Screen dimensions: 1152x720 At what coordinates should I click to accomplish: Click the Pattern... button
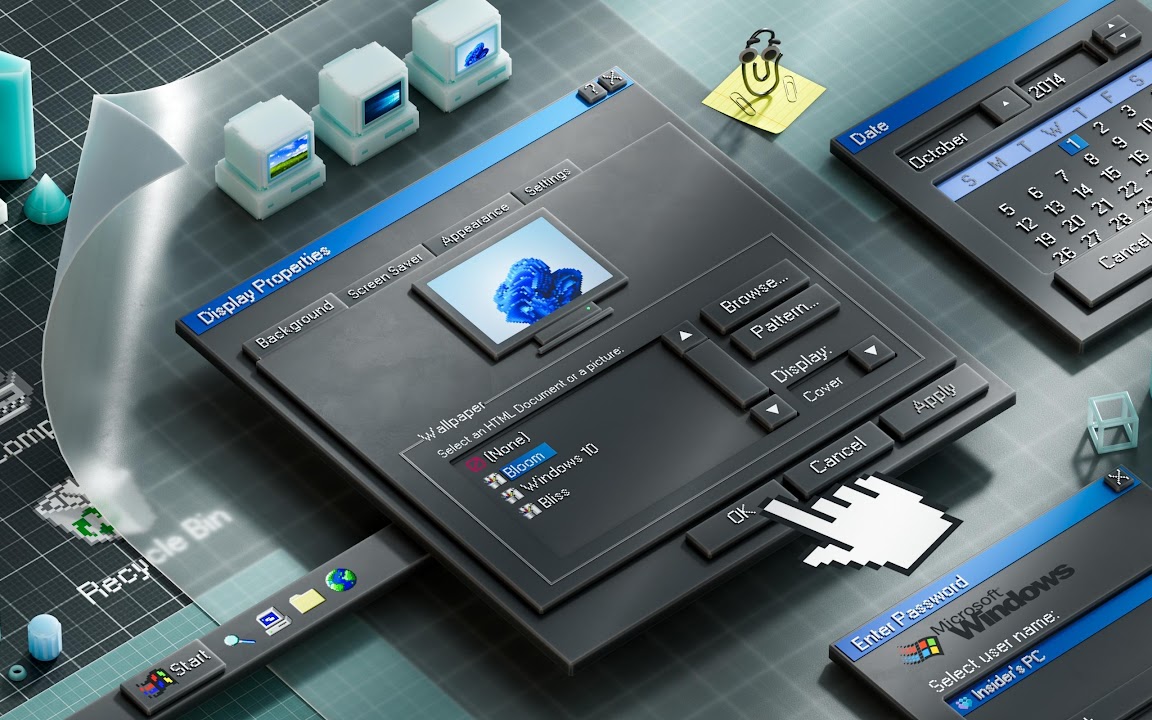[x=785, y=322]
